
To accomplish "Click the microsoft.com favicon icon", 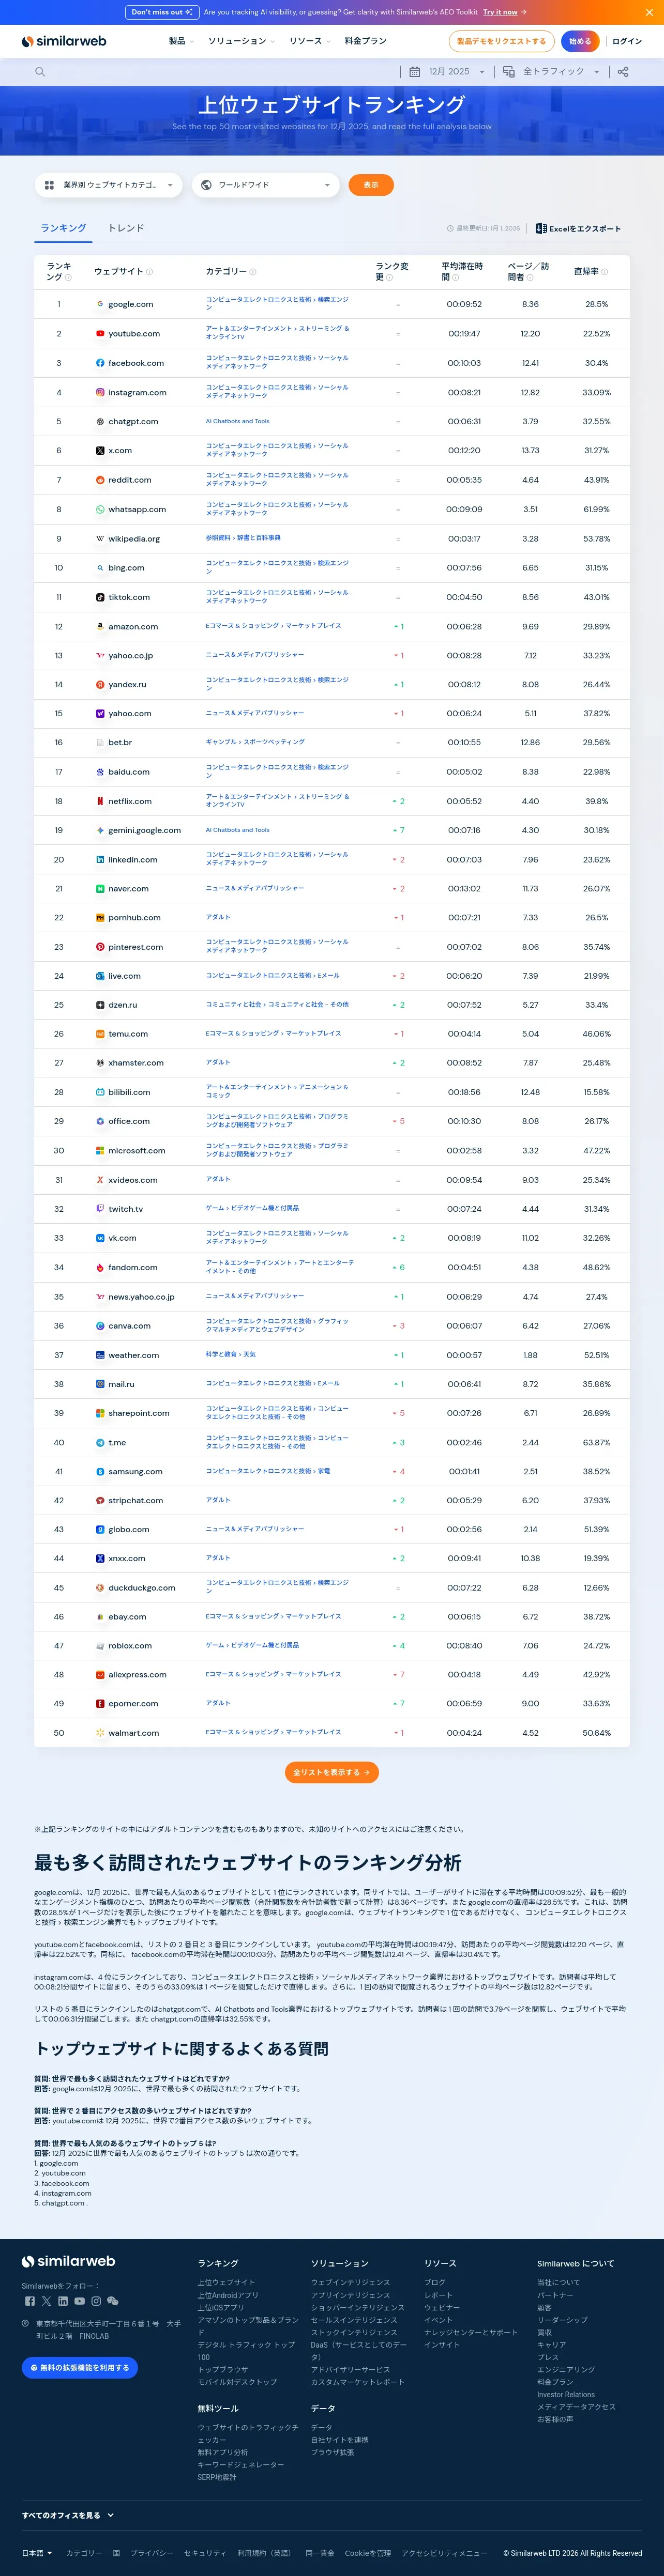I will tap(100, 1151).
